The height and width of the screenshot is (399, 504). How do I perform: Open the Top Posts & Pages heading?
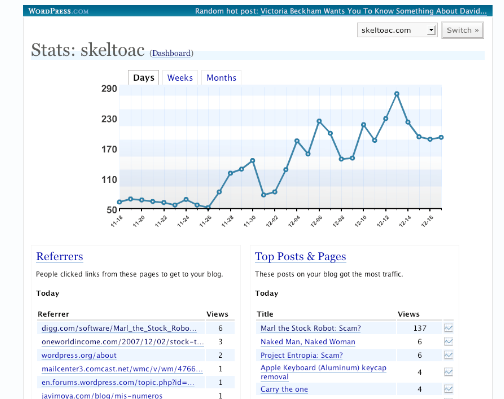(x=300, y=256)
